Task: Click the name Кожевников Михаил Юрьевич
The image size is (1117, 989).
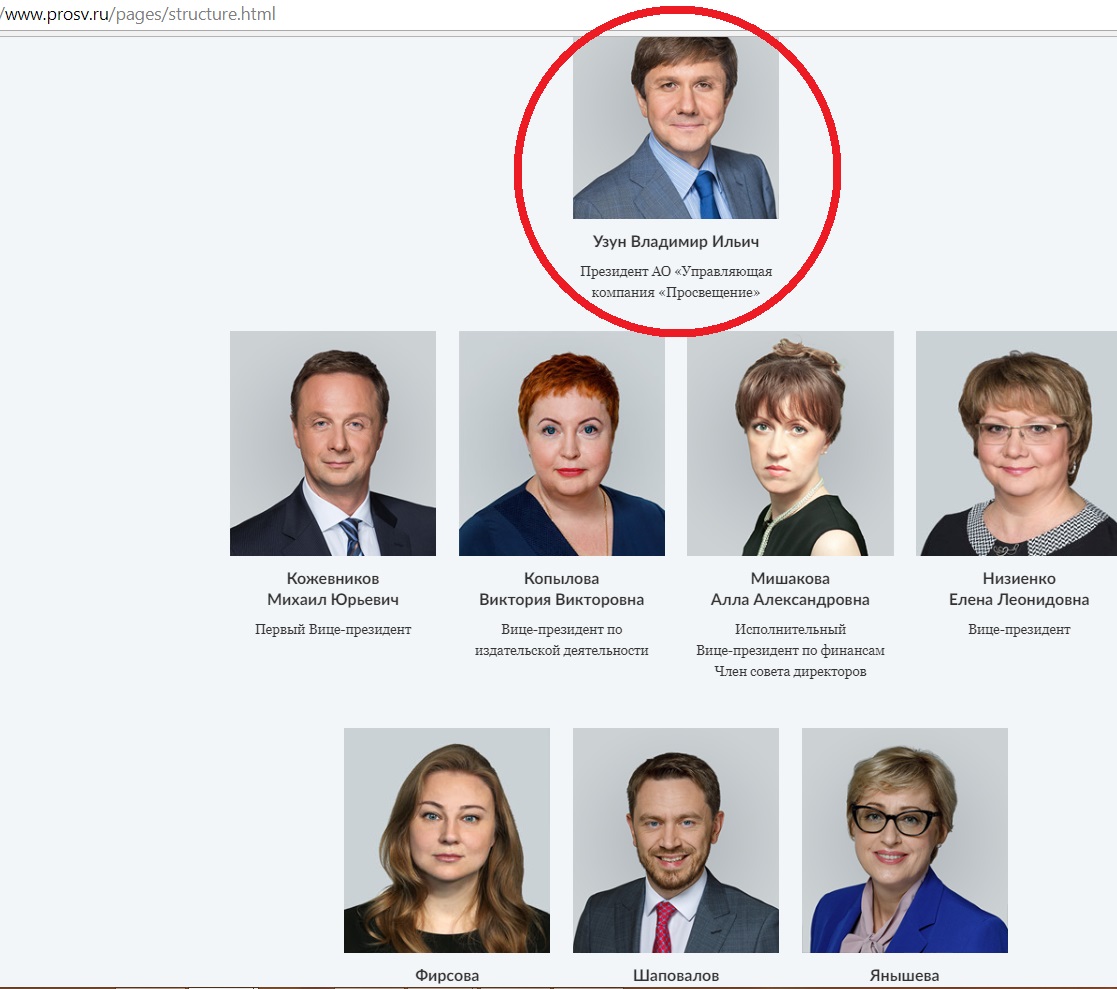Action: point(333,589)
